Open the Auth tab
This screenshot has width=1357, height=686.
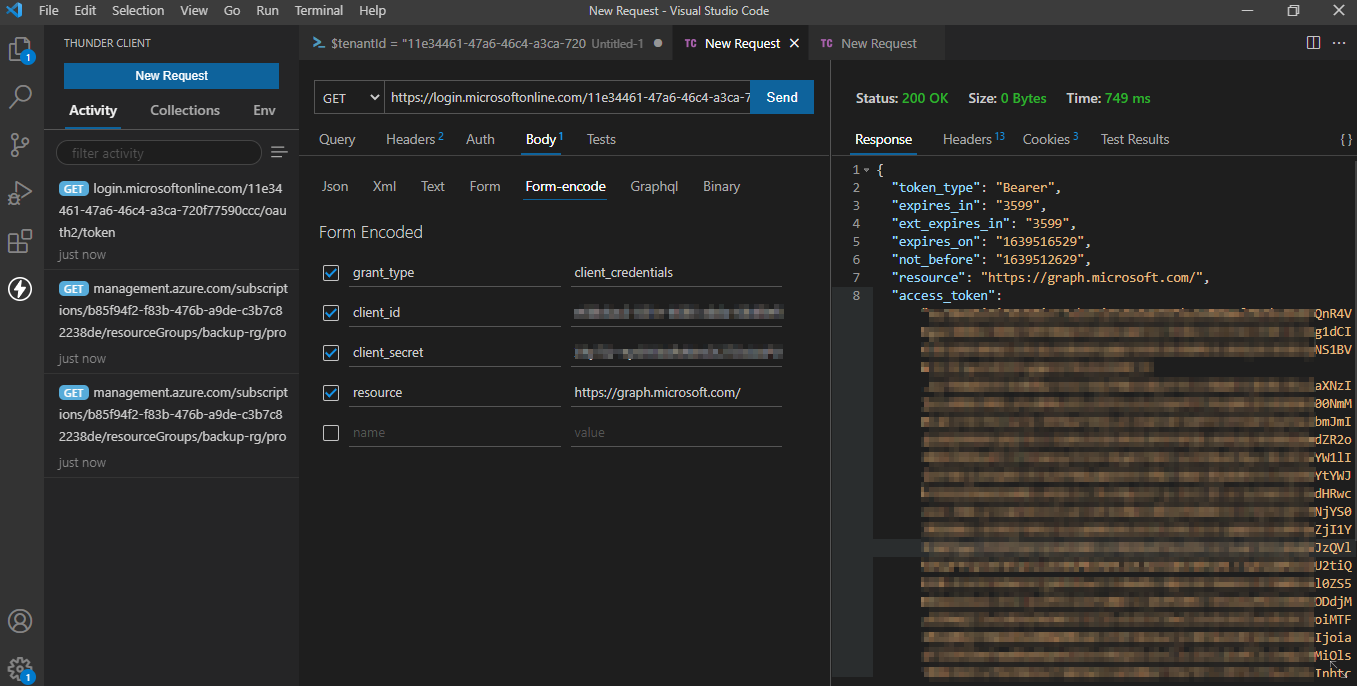coord(480,139)
